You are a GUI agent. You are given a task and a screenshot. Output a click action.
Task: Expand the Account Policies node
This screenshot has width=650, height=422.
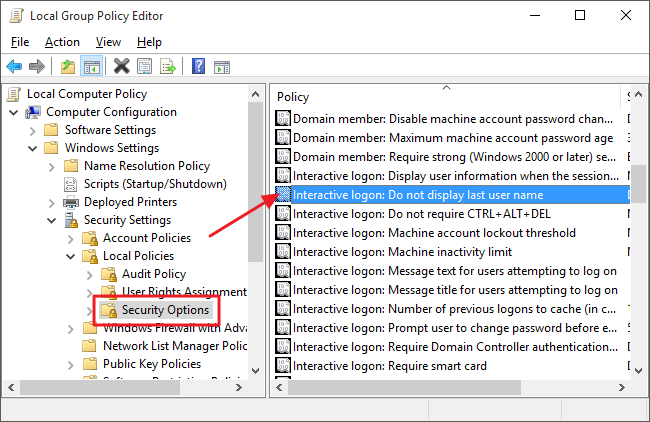pyautogui.click(x=71, y=238)
